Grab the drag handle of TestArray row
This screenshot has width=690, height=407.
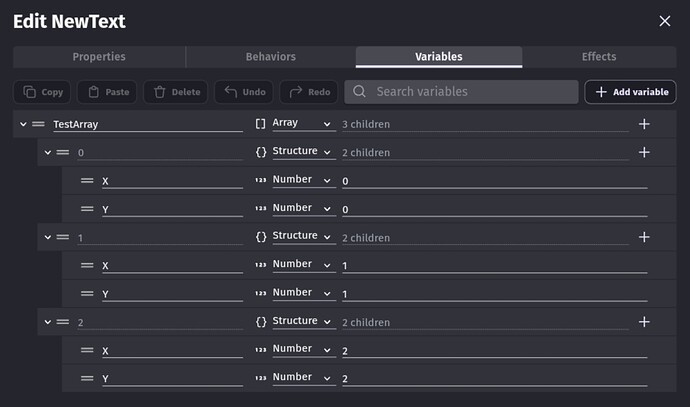(38, 124)
